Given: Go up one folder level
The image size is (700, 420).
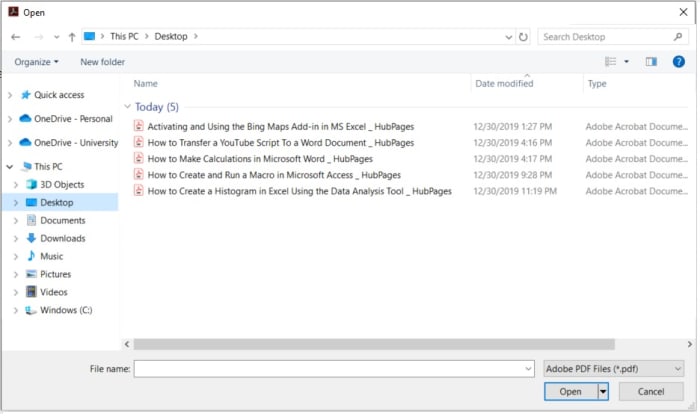Looking at the screenshot, I should (x=72, y=37).
